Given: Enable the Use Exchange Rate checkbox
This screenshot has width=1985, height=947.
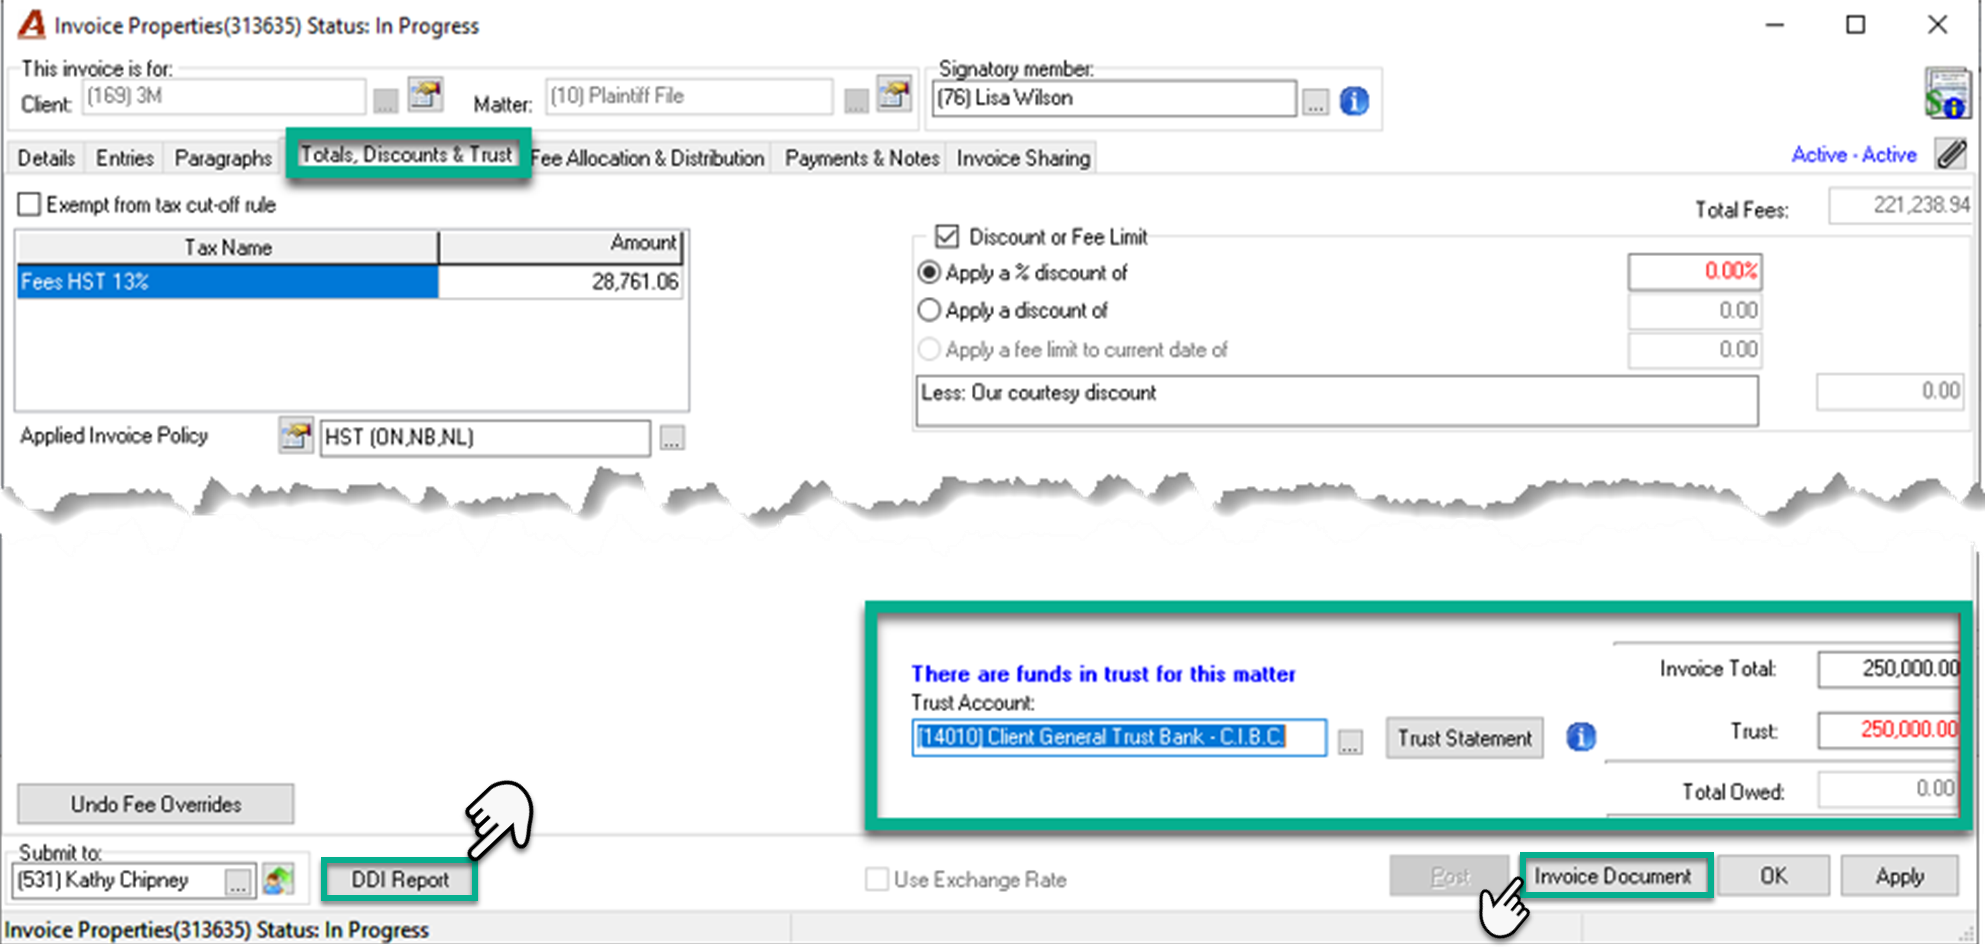Looking at the screenshot, I should (x=877, y=879).
